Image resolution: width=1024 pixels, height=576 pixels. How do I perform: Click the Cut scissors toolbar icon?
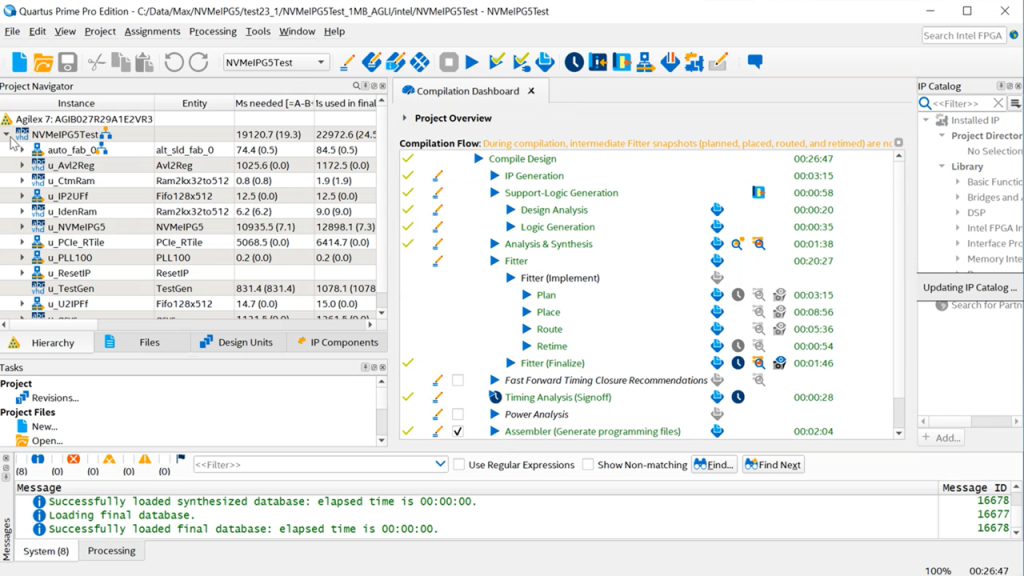pos(97,62)
